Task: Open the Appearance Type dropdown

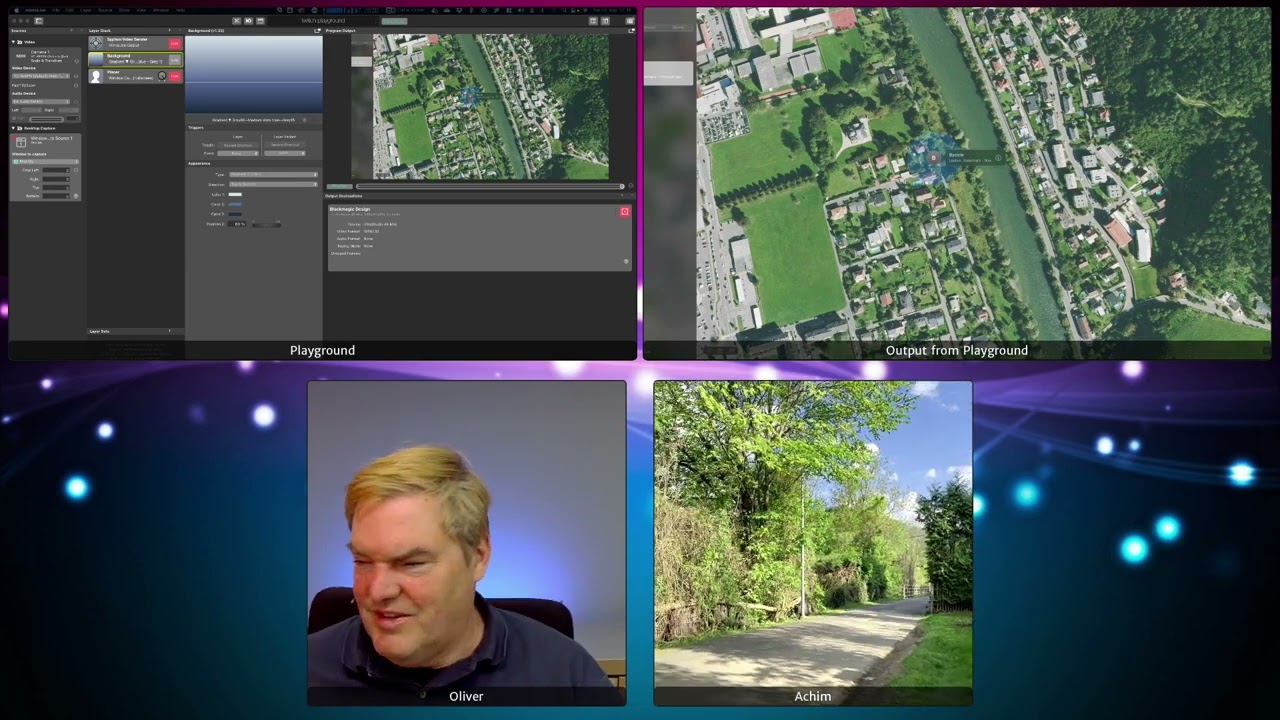Action: (x=273, y=174)
